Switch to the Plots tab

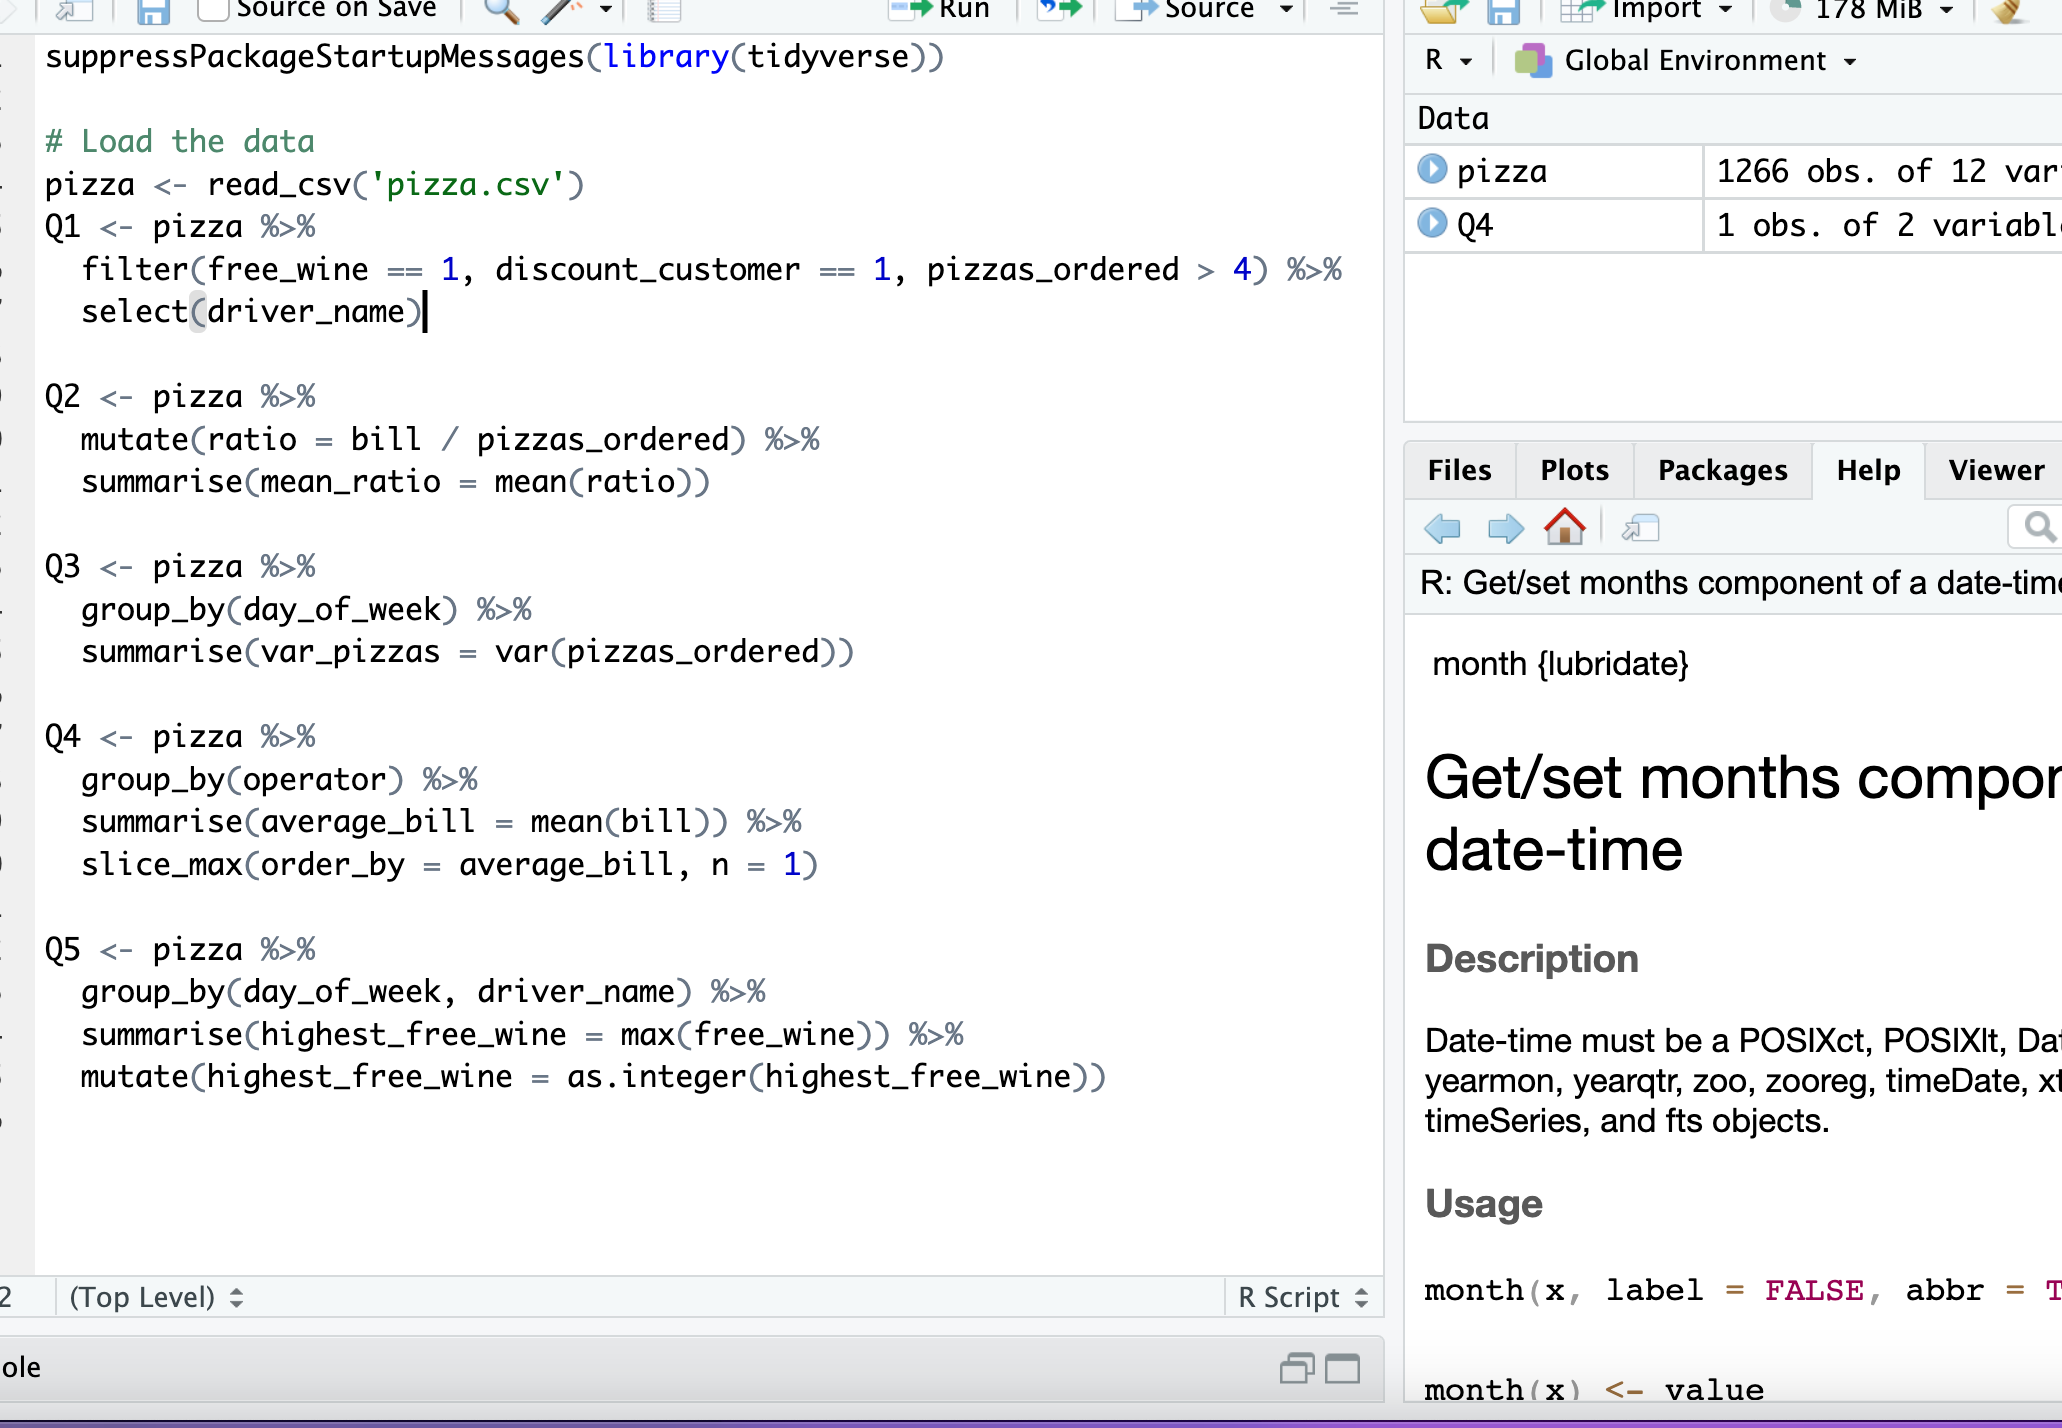(1574, 470)
